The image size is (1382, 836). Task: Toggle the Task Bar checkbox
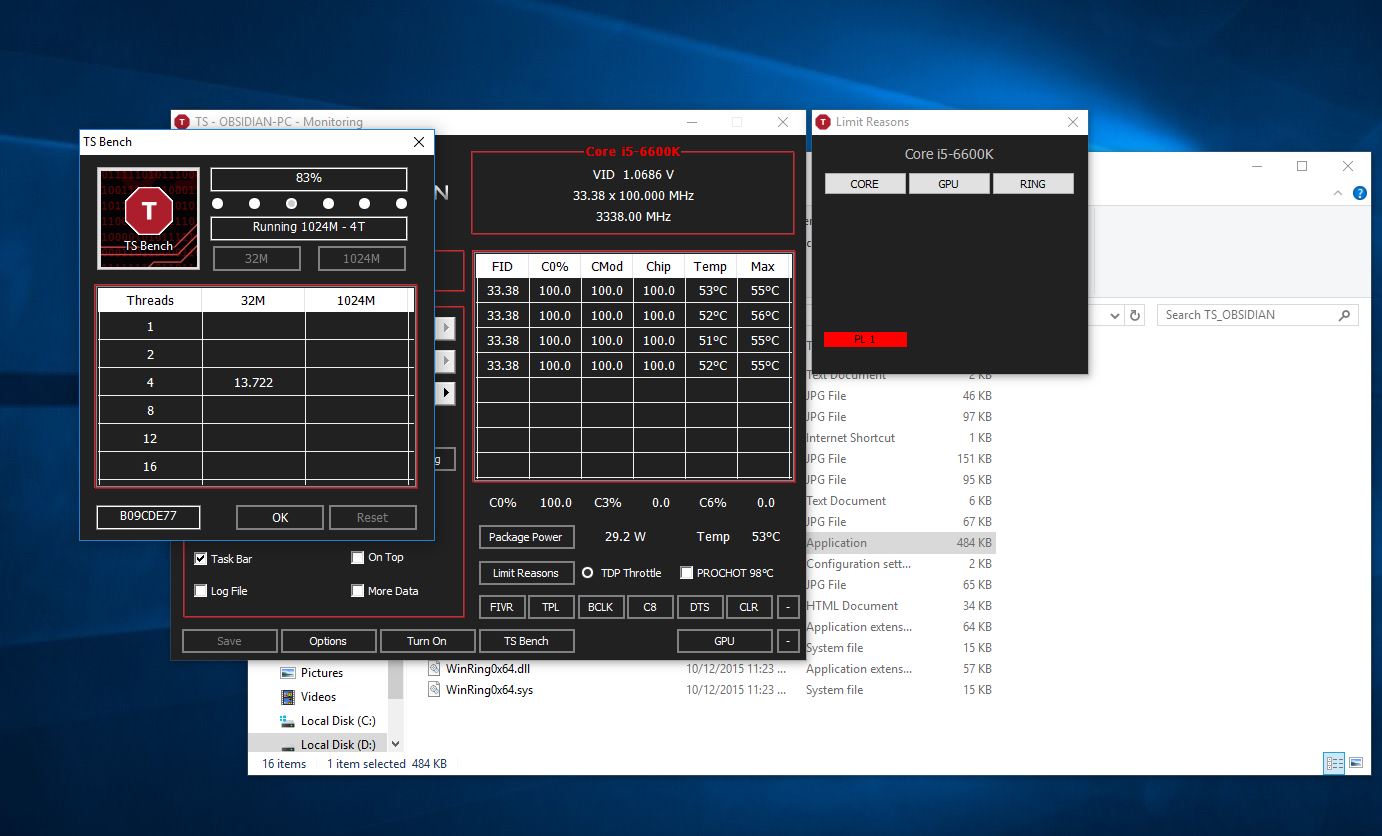click(201, 559)
